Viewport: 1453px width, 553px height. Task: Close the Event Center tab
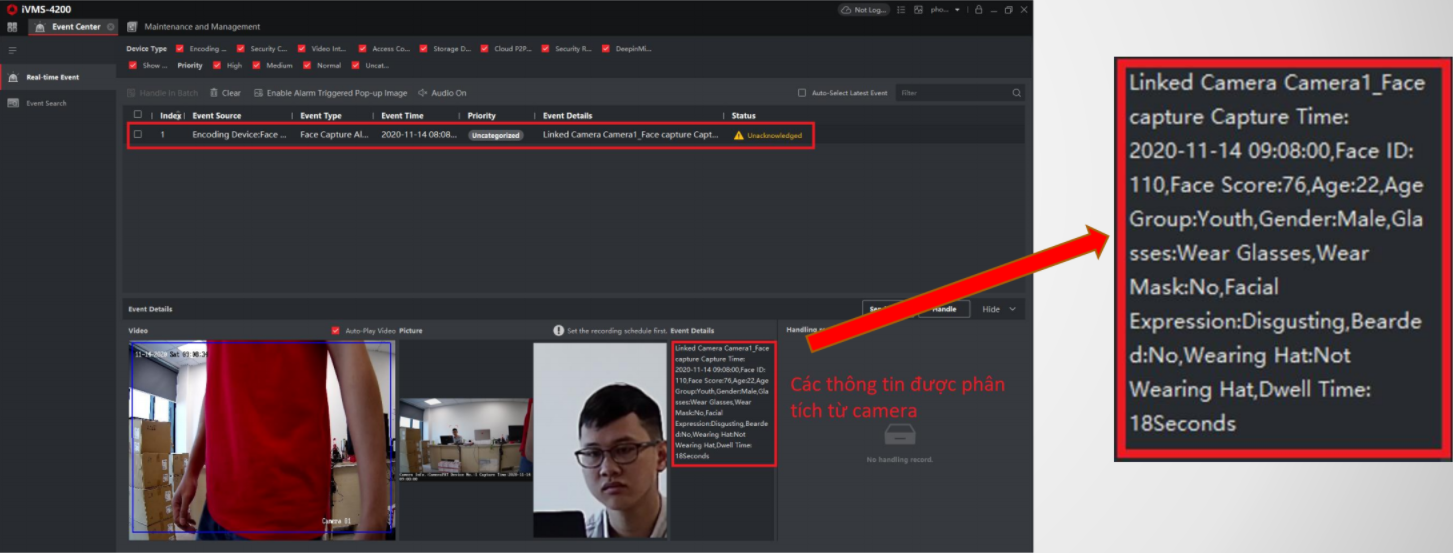click(x=110, y=27)
